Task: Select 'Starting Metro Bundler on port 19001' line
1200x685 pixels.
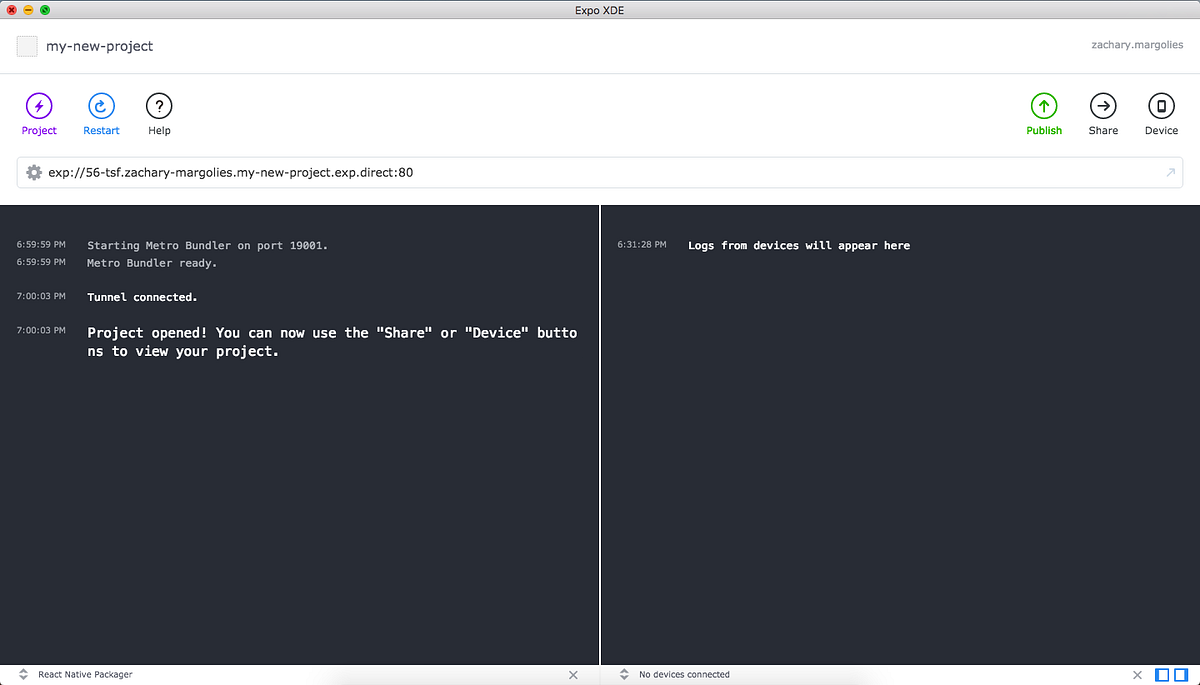Action: pos(207,245)
